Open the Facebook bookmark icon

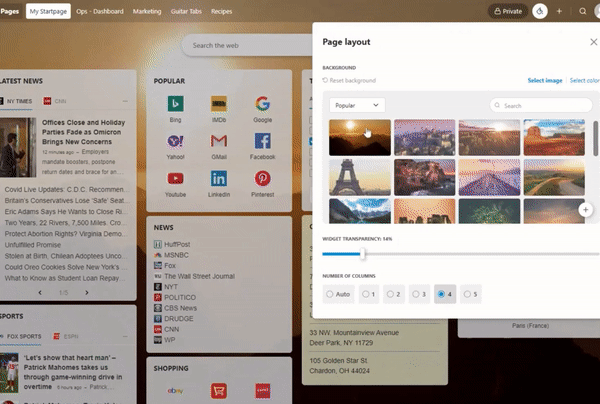pyautogui.click(x=262, y=141)
